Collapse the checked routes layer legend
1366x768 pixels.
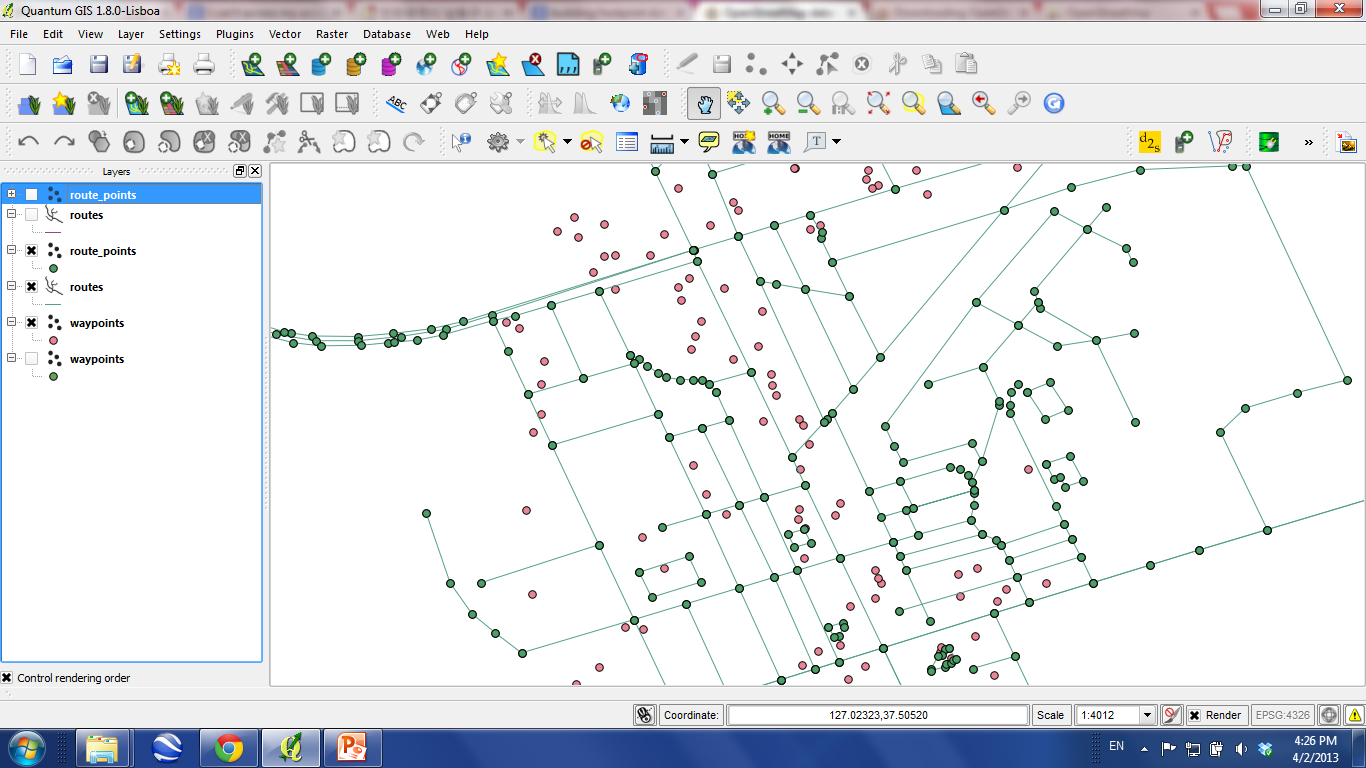coord(11,286)
